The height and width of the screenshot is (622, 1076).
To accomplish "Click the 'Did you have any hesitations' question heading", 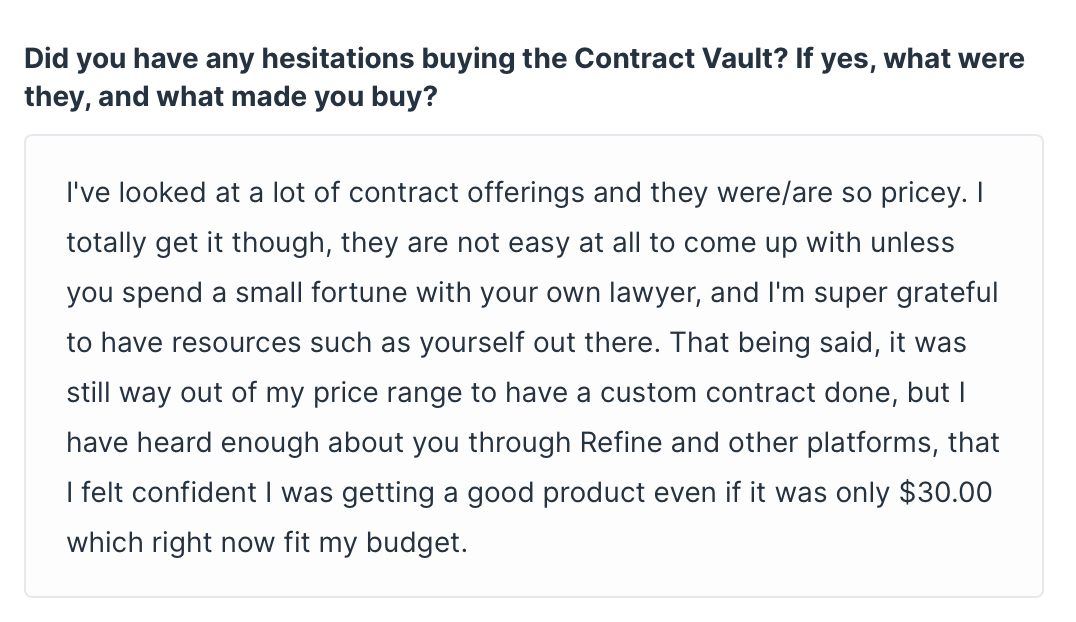I will coord(524,77).
